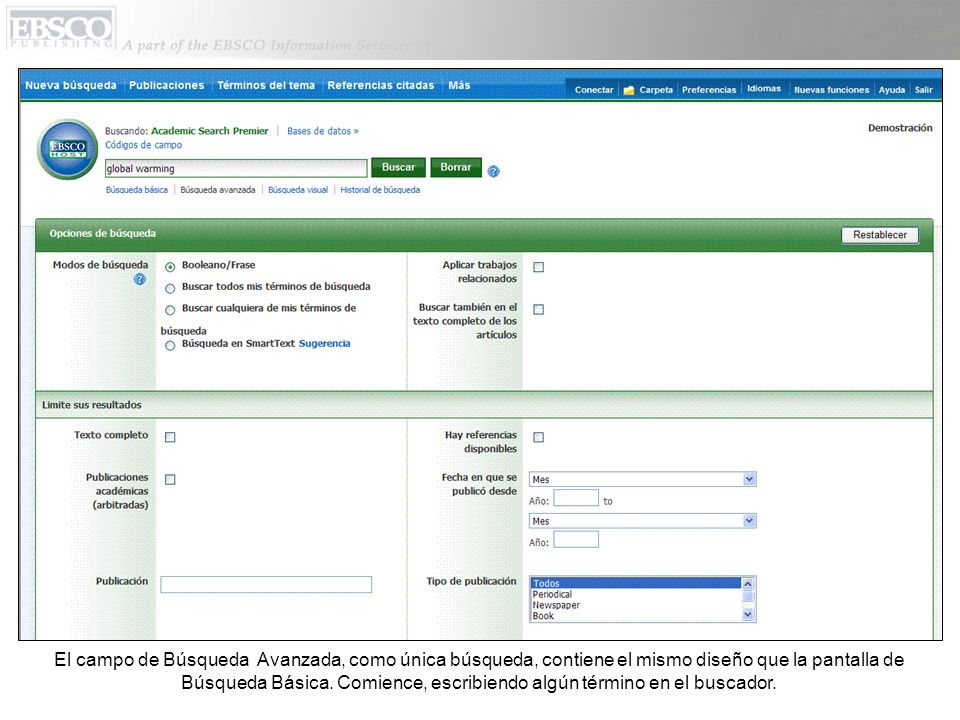960x720 pixels.
Task: Click the Limite sus resultados heading
Action: (92, 405)
